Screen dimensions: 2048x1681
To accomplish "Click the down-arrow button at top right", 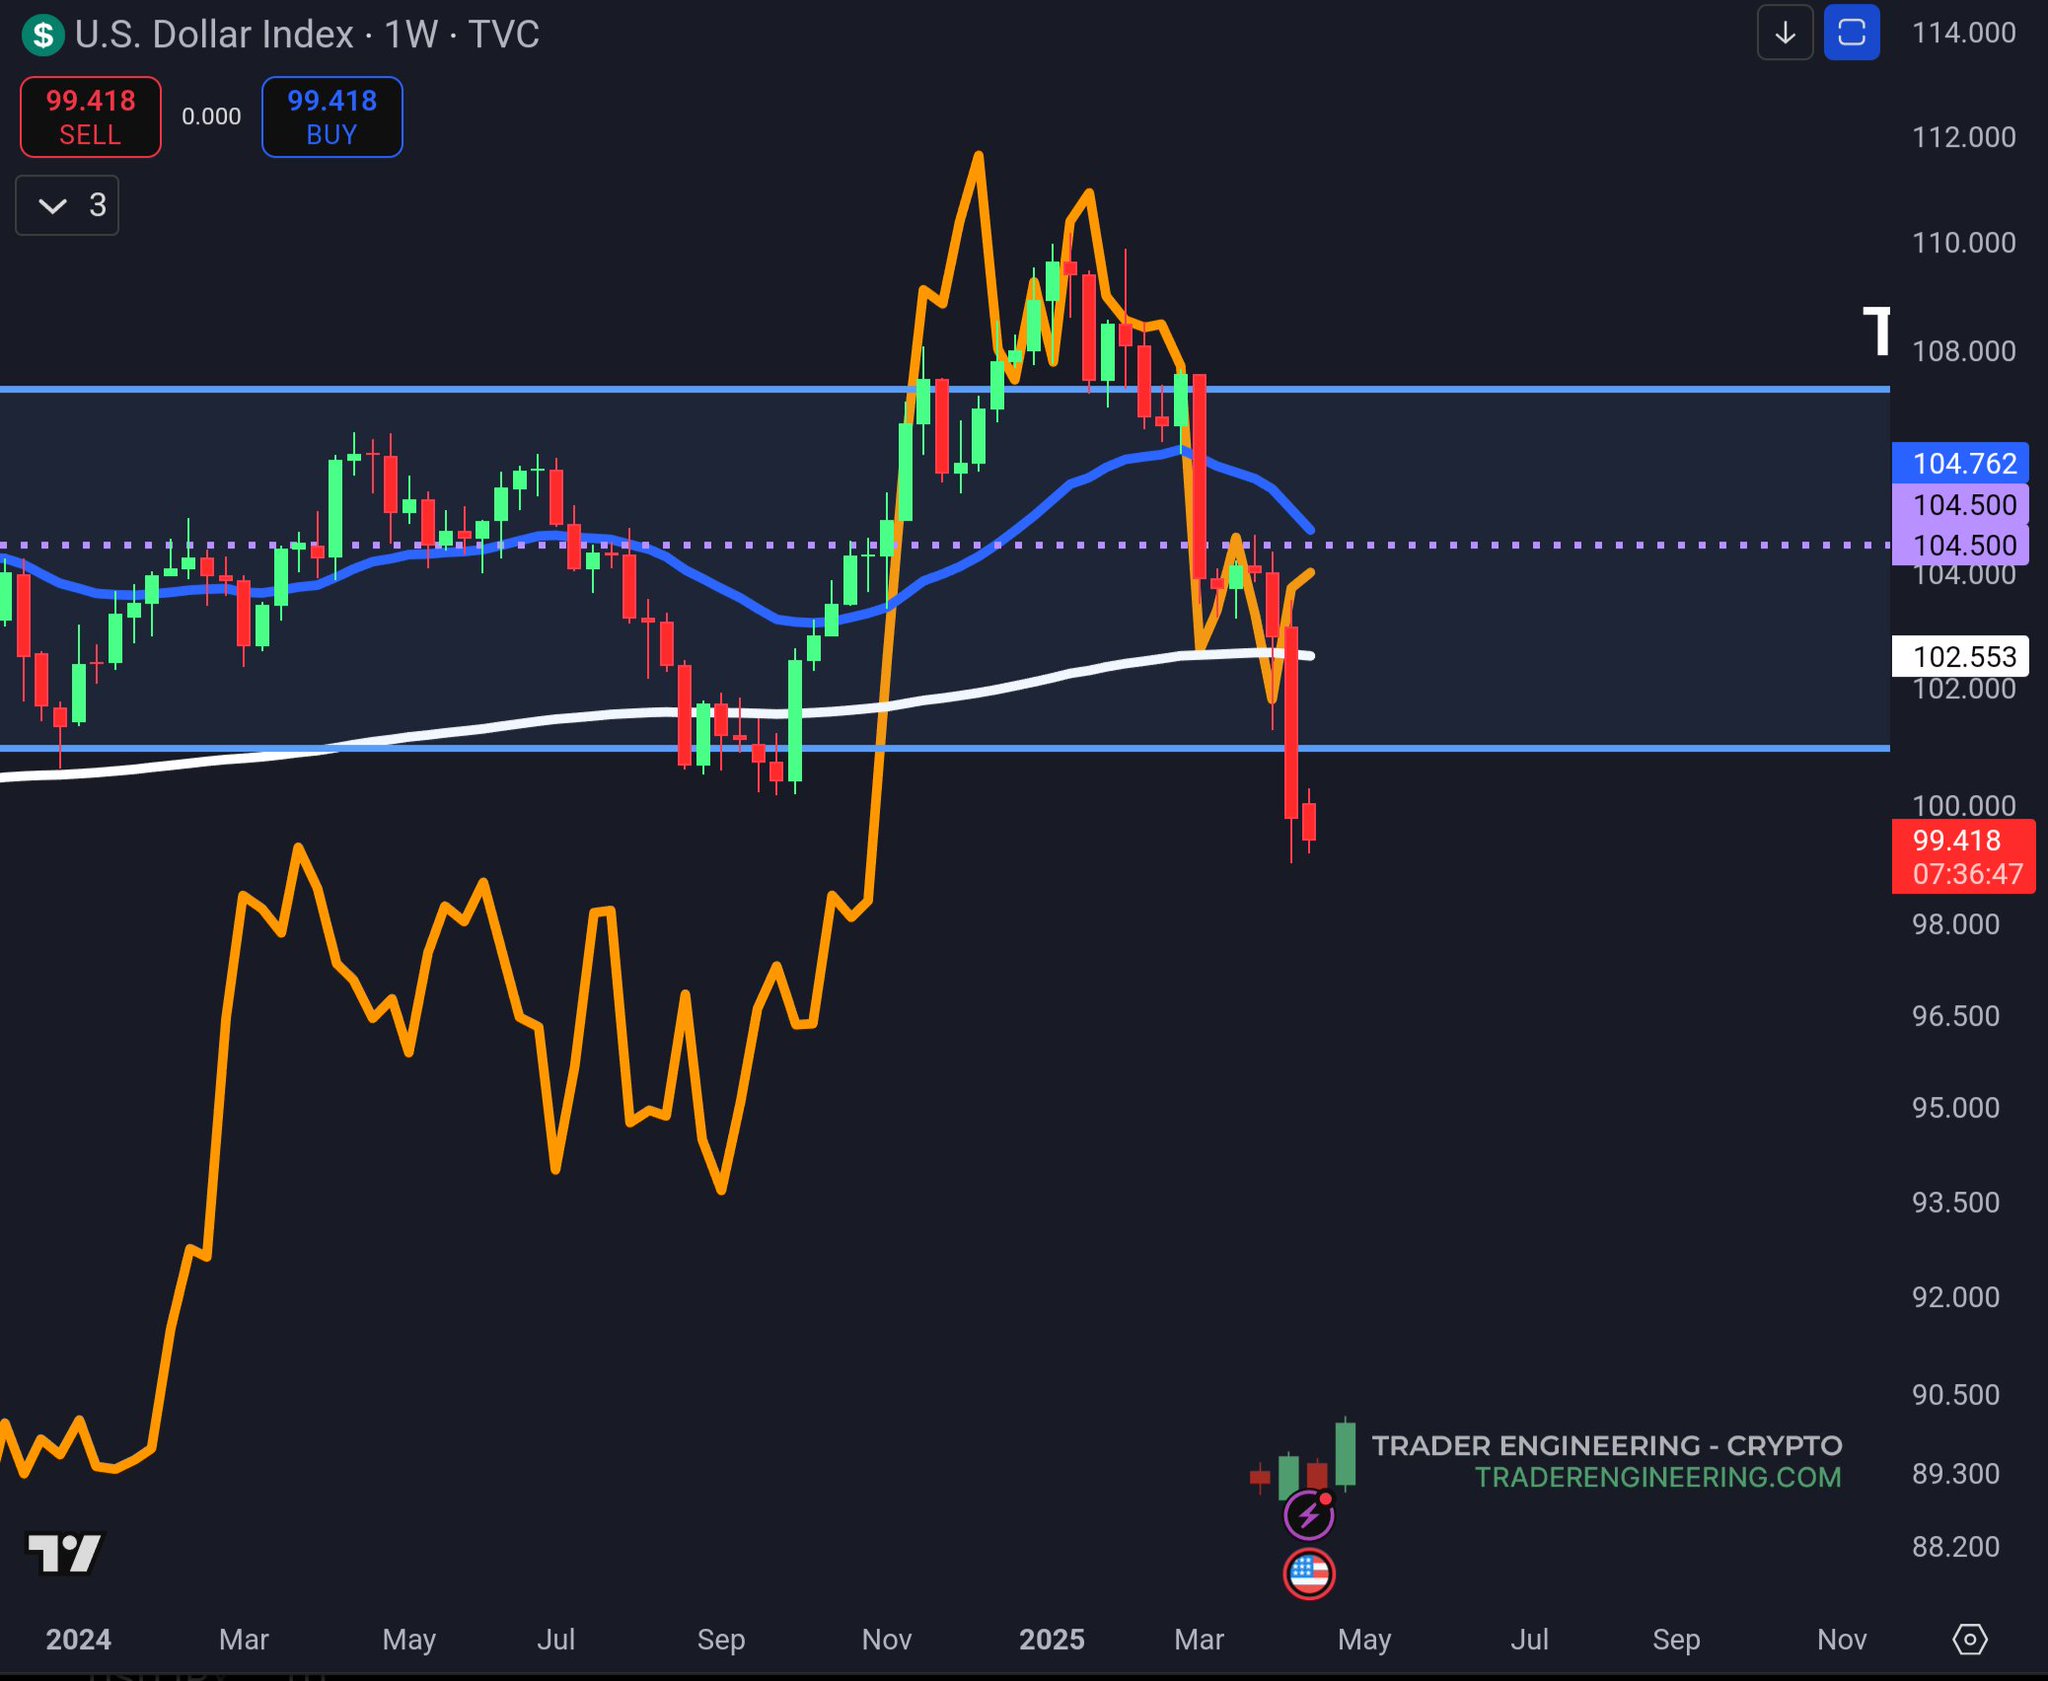I will [x=1785, y=34].
